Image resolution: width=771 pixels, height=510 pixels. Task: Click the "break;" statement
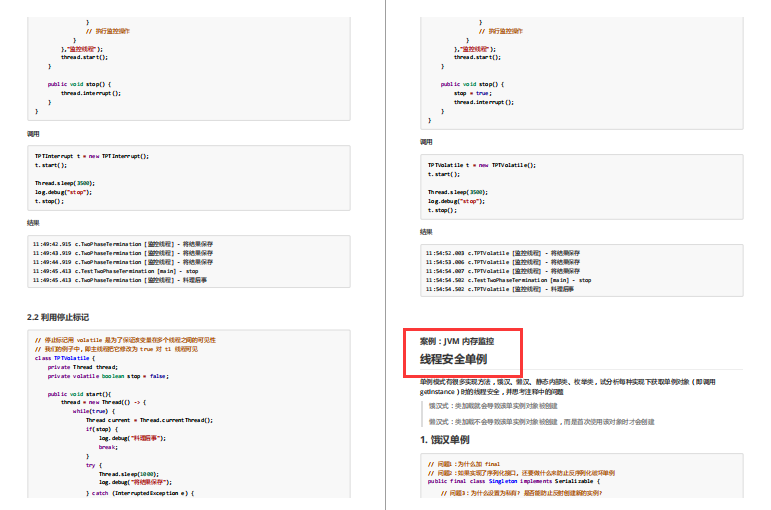point(108,447)
